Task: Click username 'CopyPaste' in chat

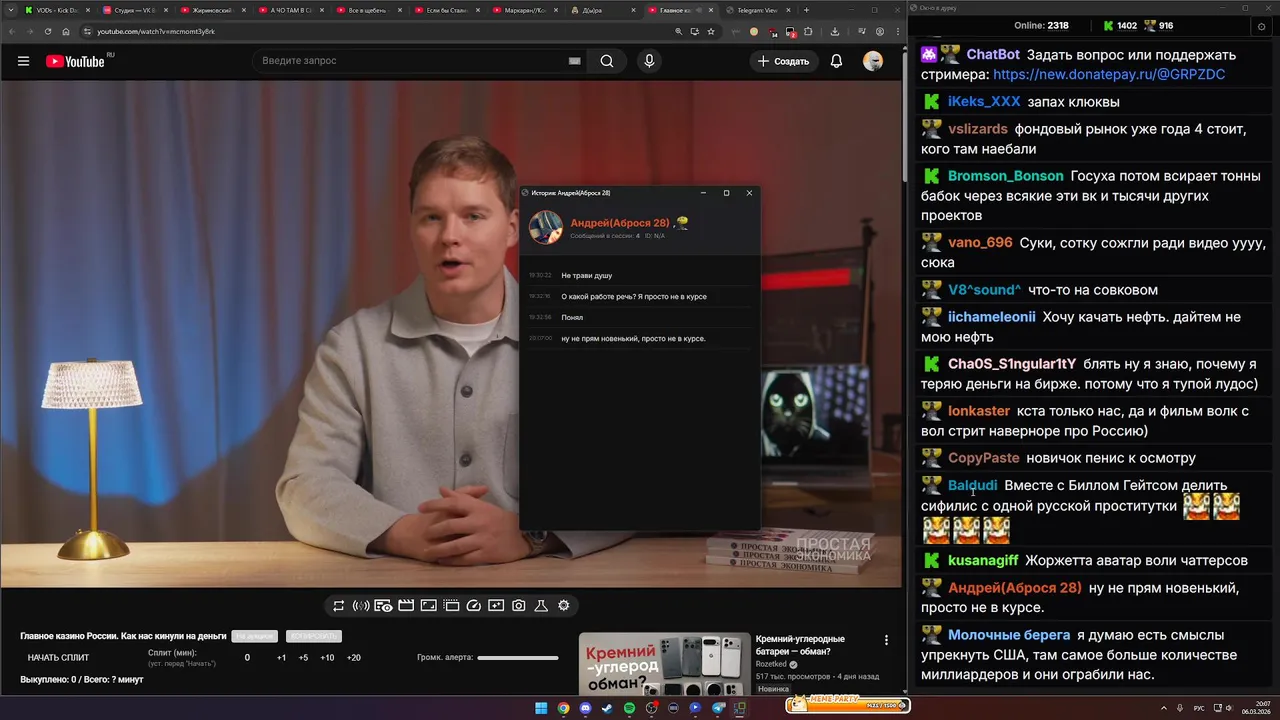Action: [x=984, y=458]
